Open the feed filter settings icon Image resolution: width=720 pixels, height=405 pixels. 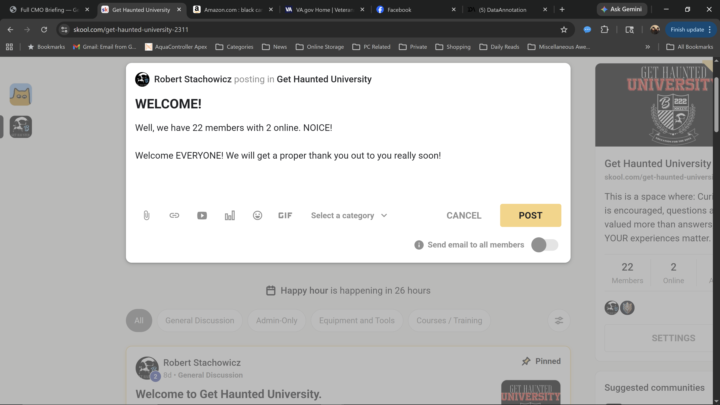[559, 321]
